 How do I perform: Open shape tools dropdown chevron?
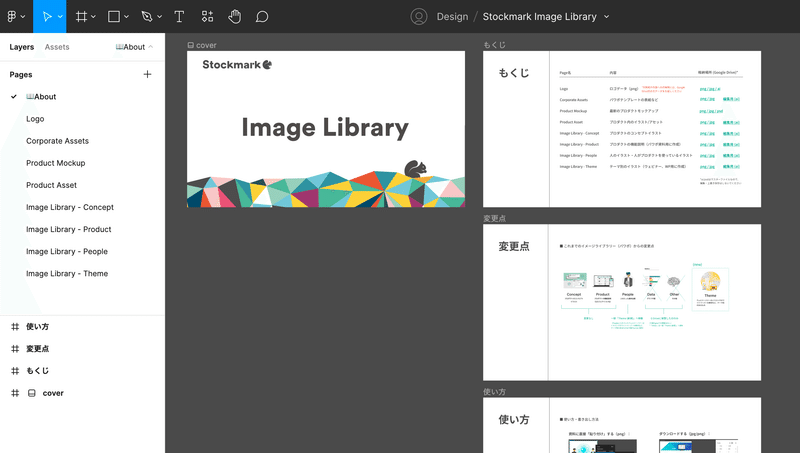tap(127, 17)
